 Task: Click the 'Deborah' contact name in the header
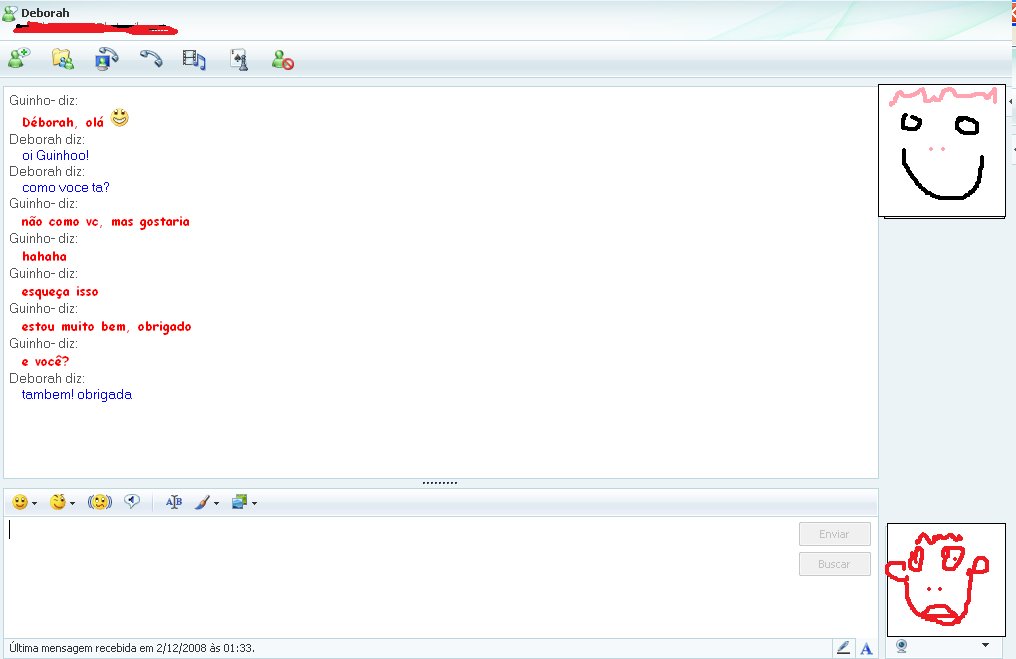pyautogui.click(x=45, y=12)
